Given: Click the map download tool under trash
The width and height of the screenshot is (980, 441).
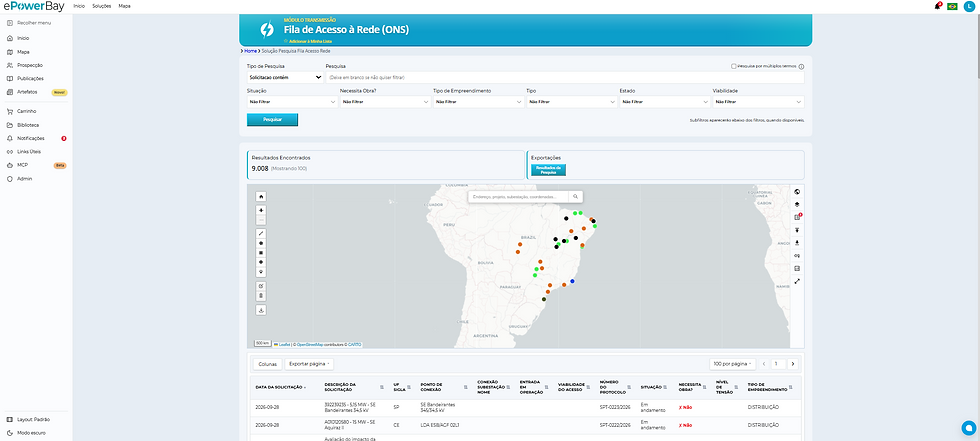Looking at the screenshot, I should coord(261,310).
